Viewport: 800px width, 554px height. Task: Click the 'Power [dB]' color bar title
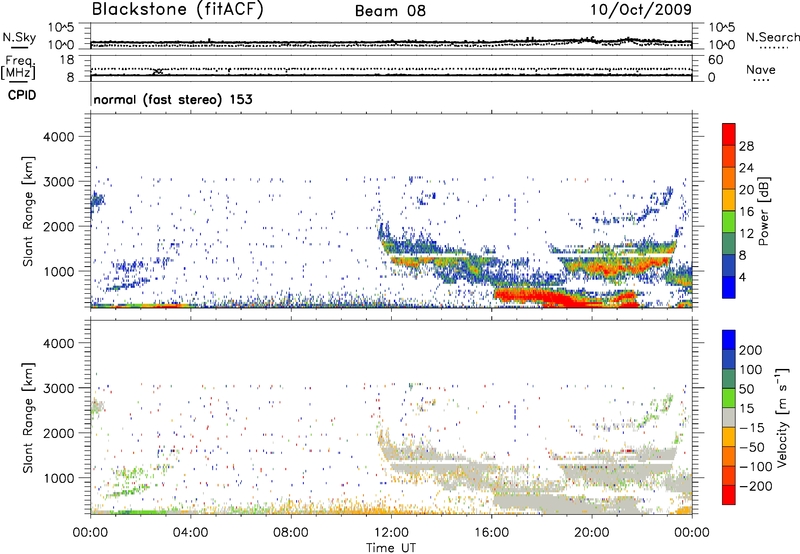[763, 211]
